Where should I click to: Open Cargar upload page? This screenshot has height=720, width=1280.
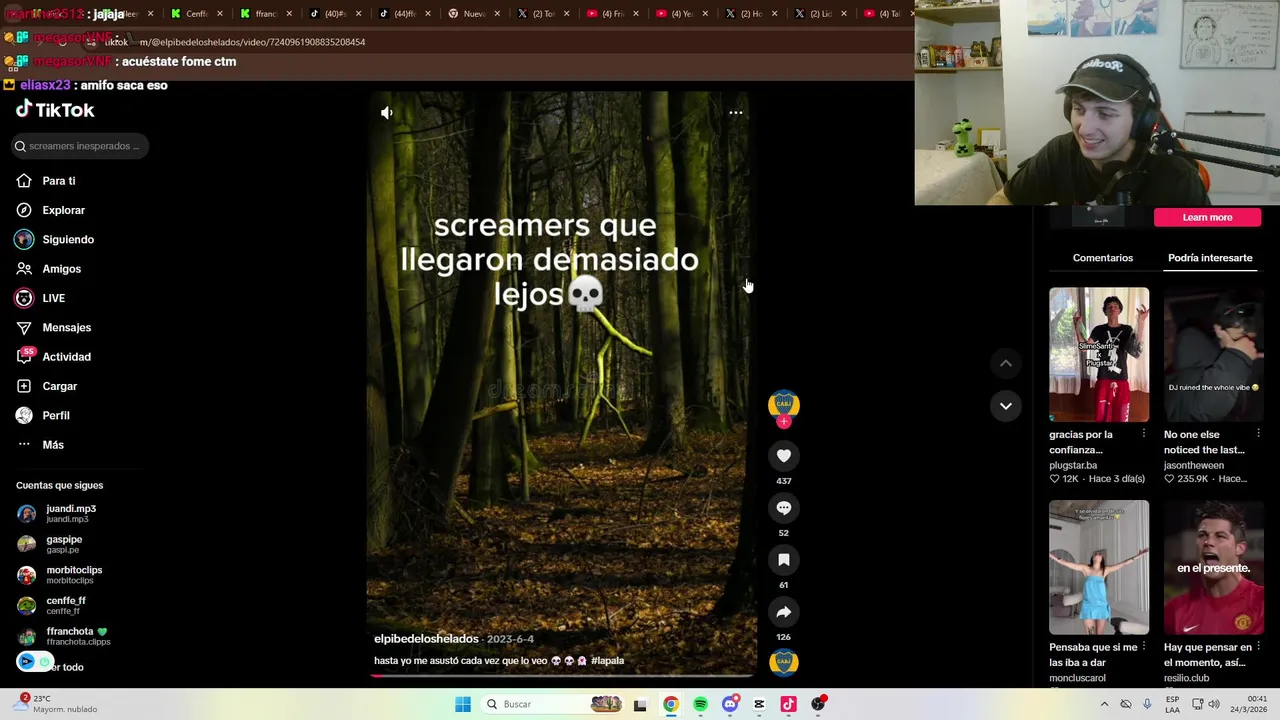pyautogui.click(x=59, y=386)
